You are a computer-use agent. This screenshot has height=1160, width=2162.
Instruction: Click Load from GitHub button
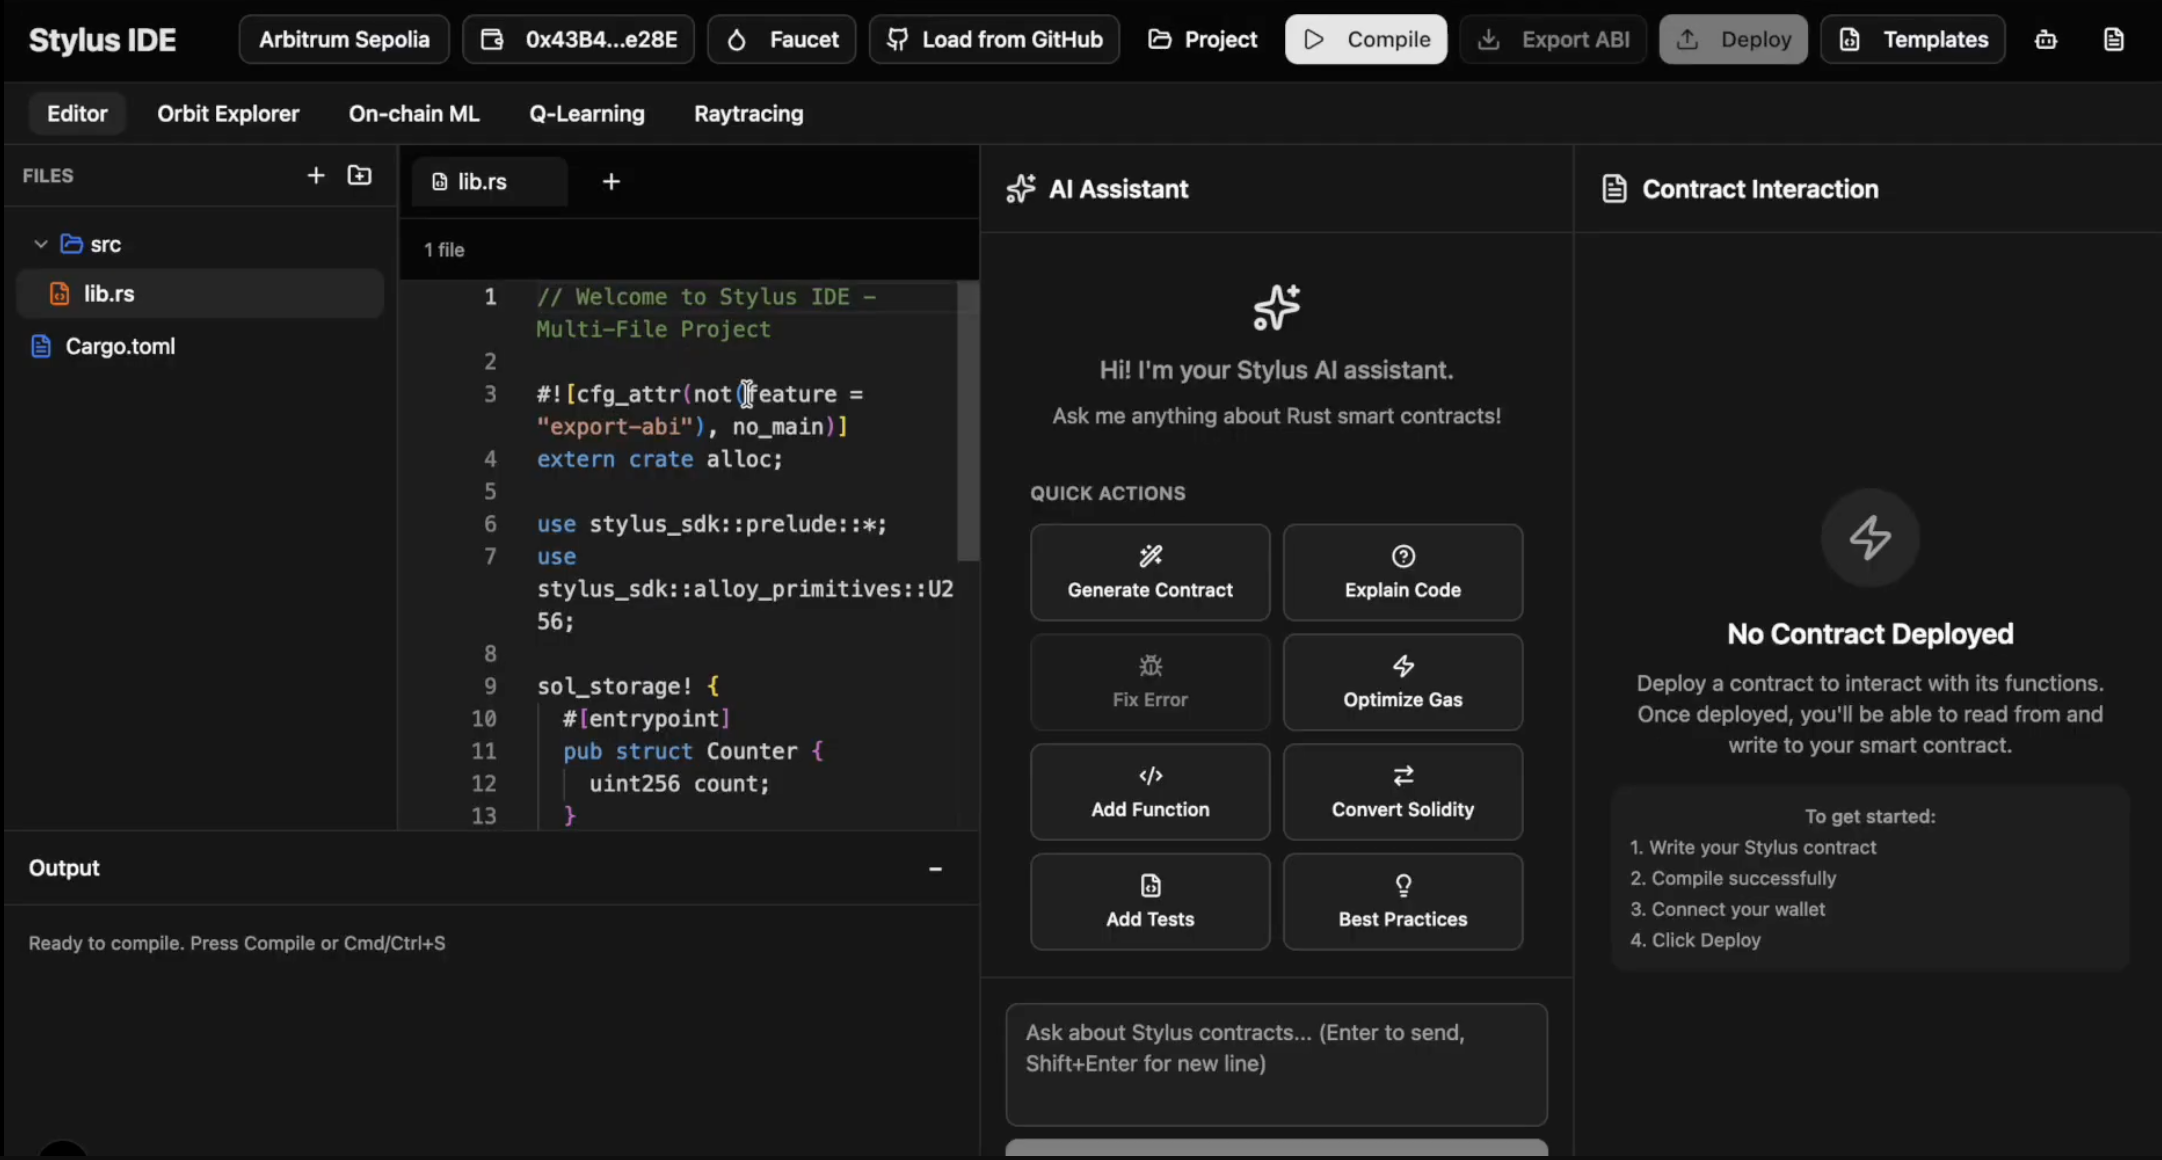(994, 39)
